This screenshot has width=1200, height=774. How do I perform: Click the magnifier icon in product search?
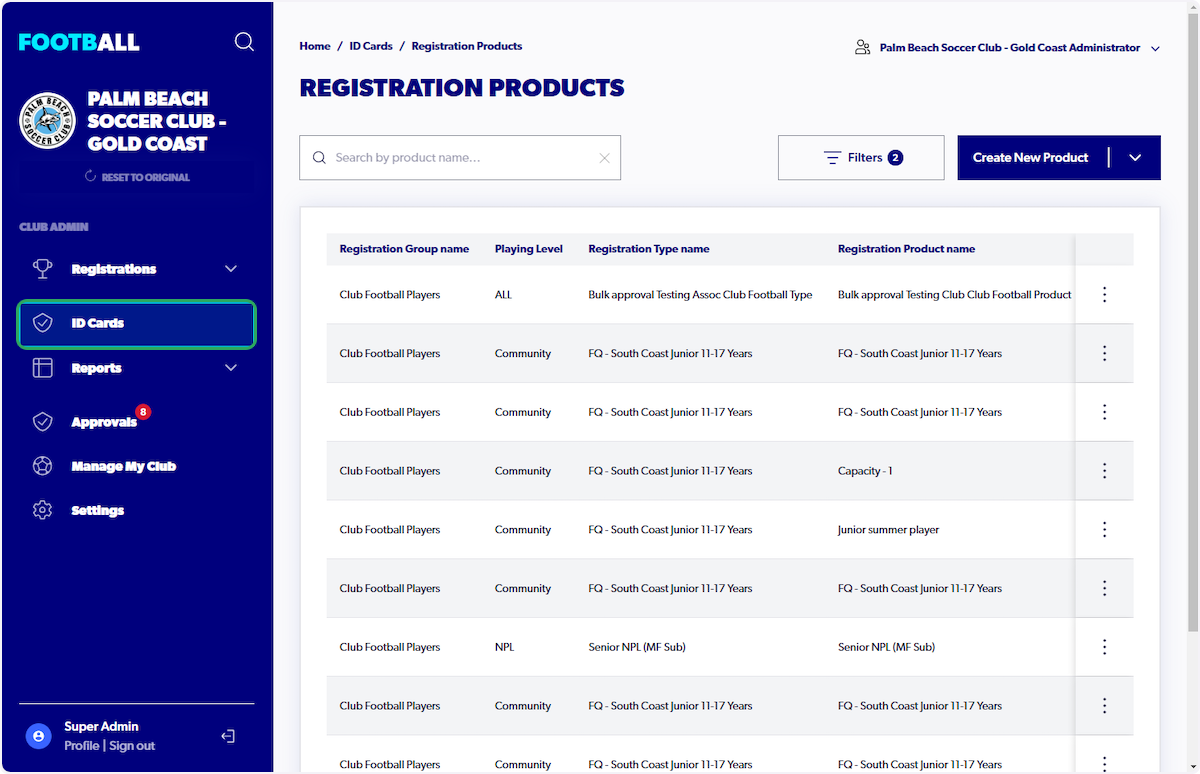coord(320,158)
